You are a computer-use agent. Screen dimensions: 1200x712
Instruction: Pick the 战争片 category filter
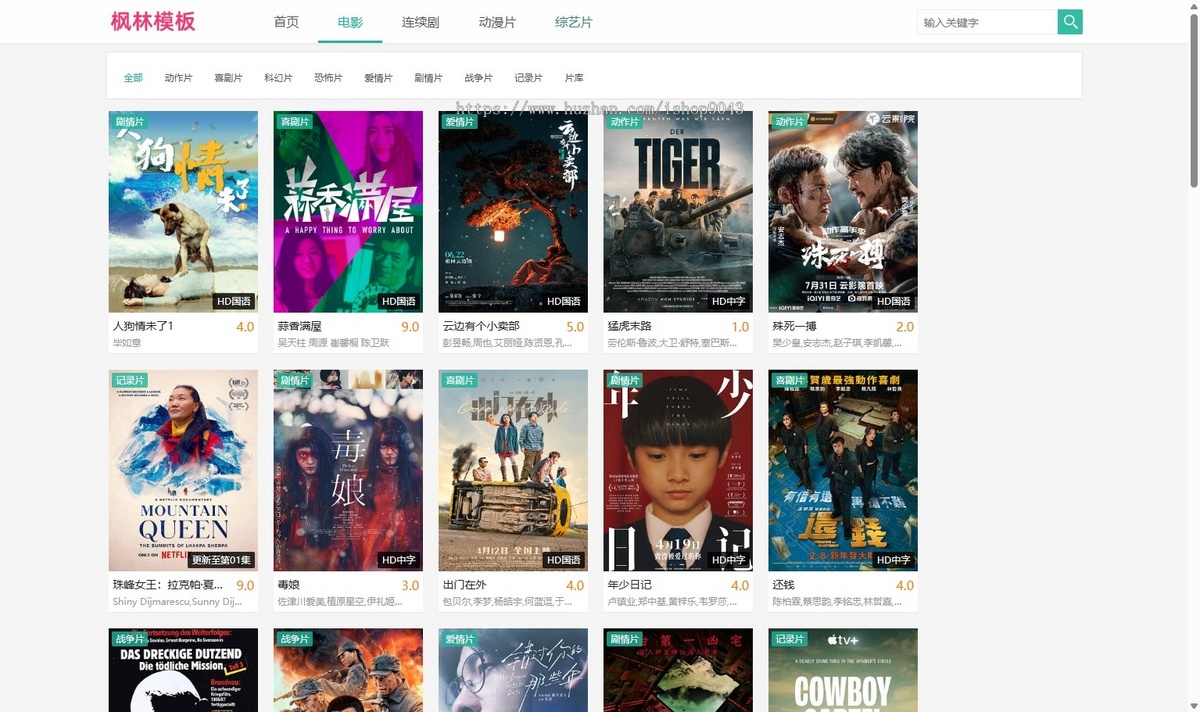pyautogui.click(x=478, y=78)
